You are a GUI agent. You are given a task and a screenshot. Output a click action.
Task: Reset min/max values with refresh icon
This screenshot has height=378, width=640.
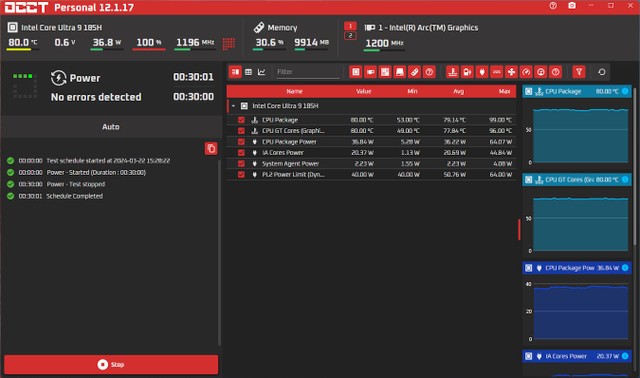pos(602,72)
